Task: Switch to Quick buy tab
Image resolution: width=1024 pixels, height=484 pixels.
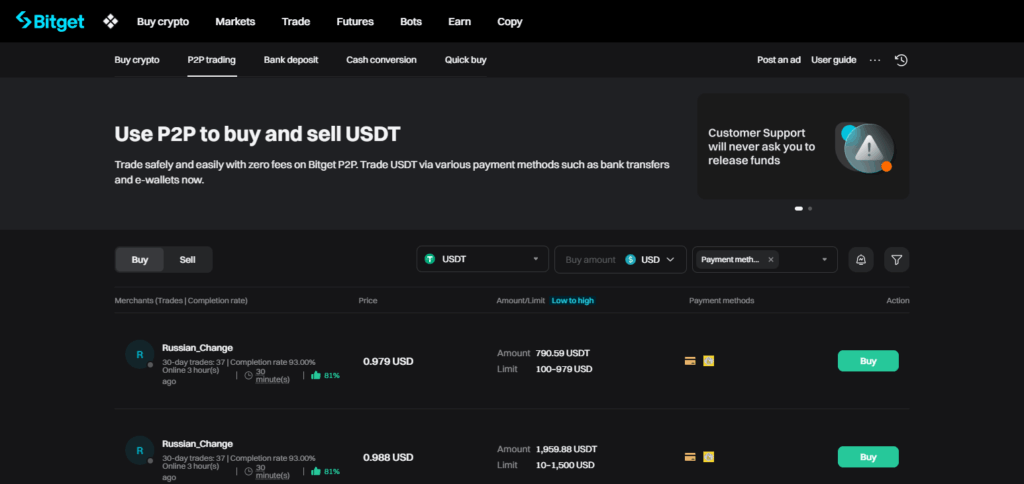Action: (466, 59)
